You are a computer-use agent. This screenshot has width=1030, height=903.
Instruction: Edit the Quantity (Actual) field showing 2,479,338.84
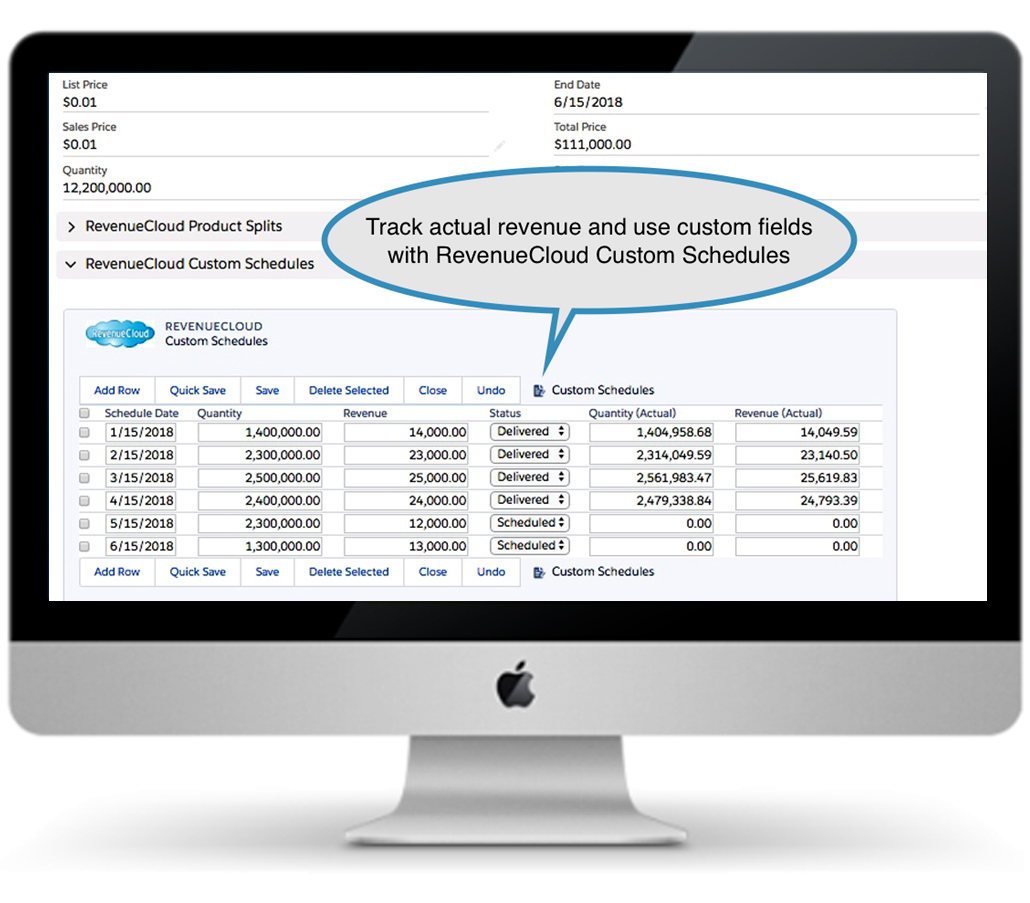(652, 500)
